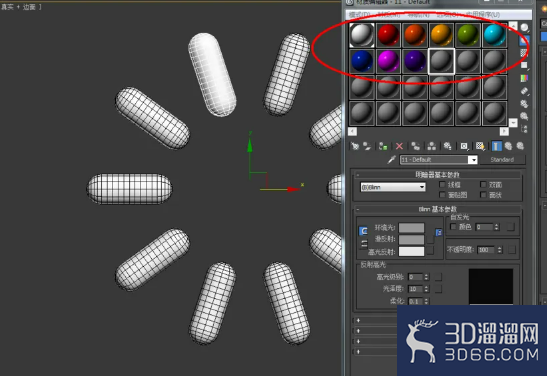Click the Sample UV Tiling icon
The height and width of the screenshot is (376, 547).
tap(524, 65)
